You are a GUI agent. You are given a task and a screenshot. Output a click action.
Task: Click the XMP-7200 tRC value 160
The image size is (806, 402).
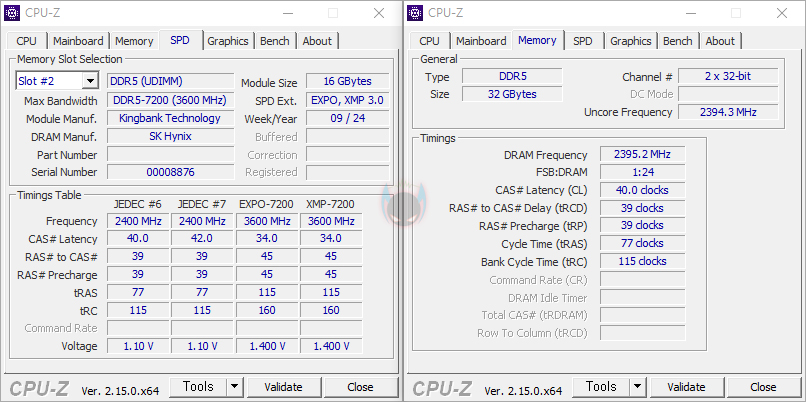(331, 310)
